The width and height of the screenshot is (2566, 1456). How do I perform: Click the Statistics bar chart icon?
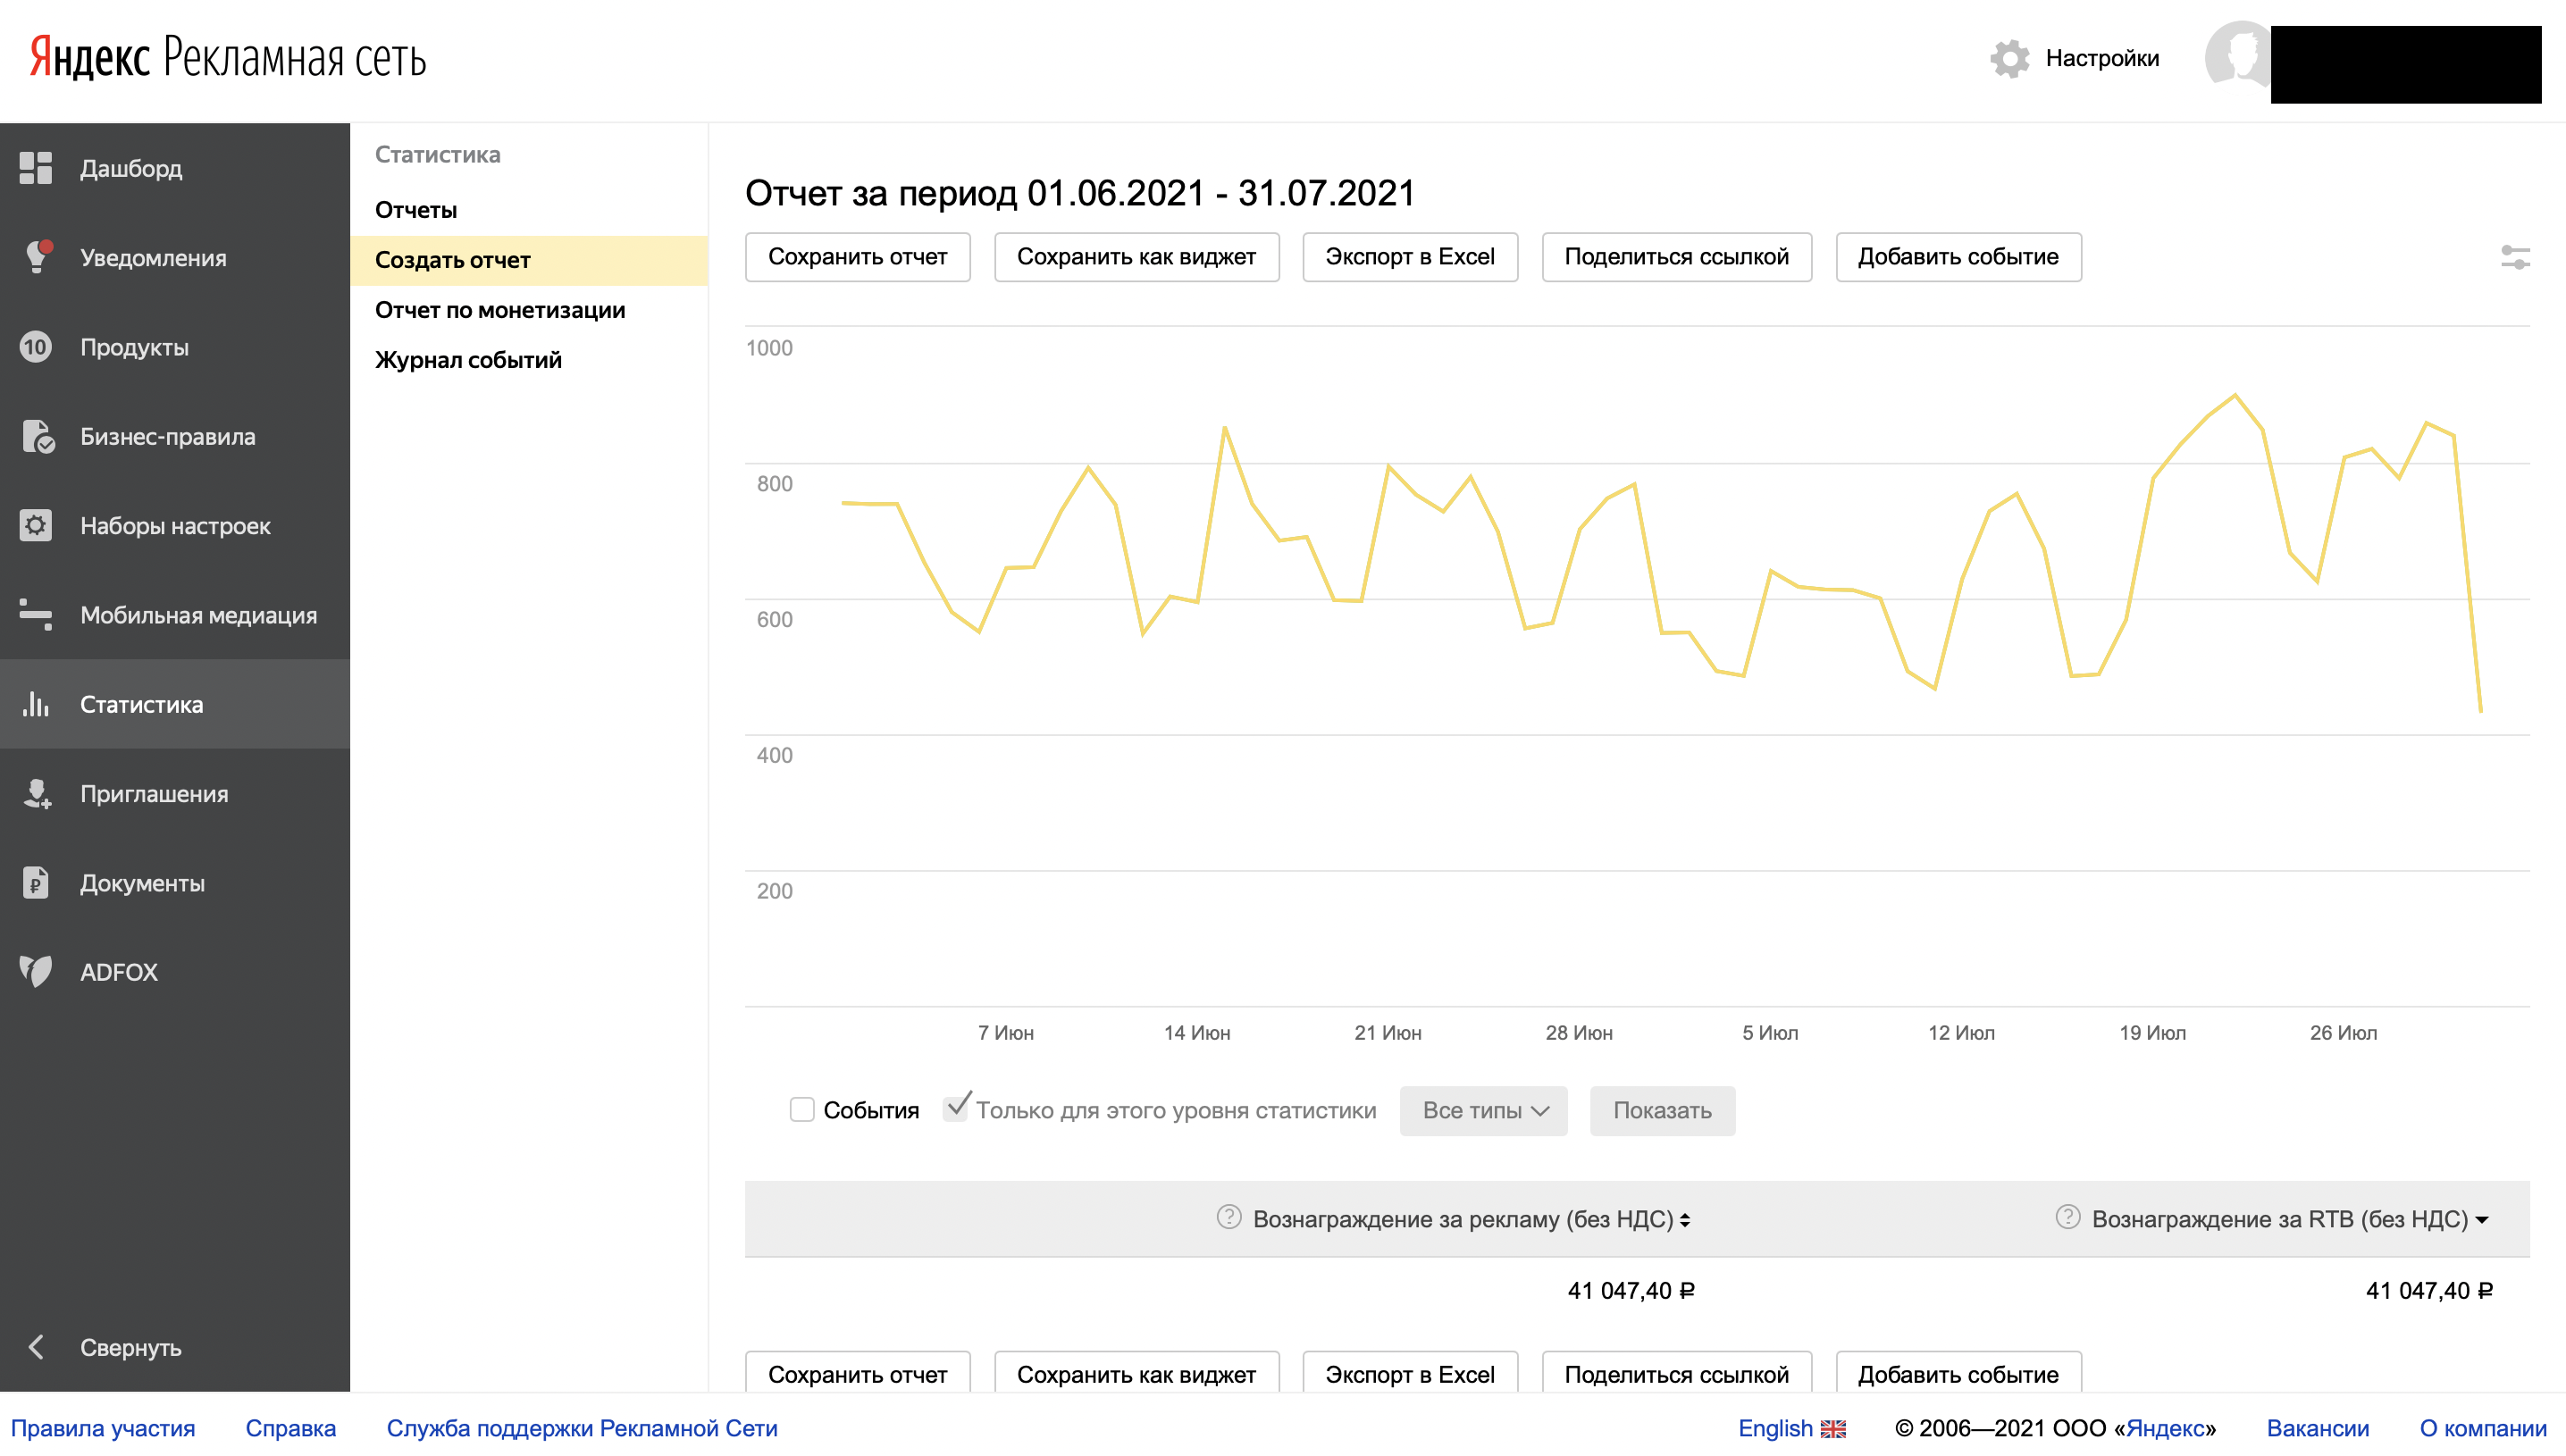(x=36, y=704)
